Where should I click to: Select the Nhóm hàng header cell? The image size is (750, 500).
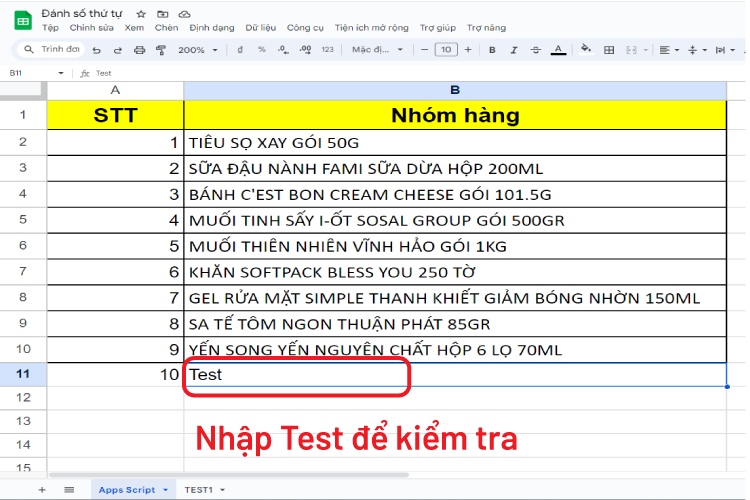455,115
